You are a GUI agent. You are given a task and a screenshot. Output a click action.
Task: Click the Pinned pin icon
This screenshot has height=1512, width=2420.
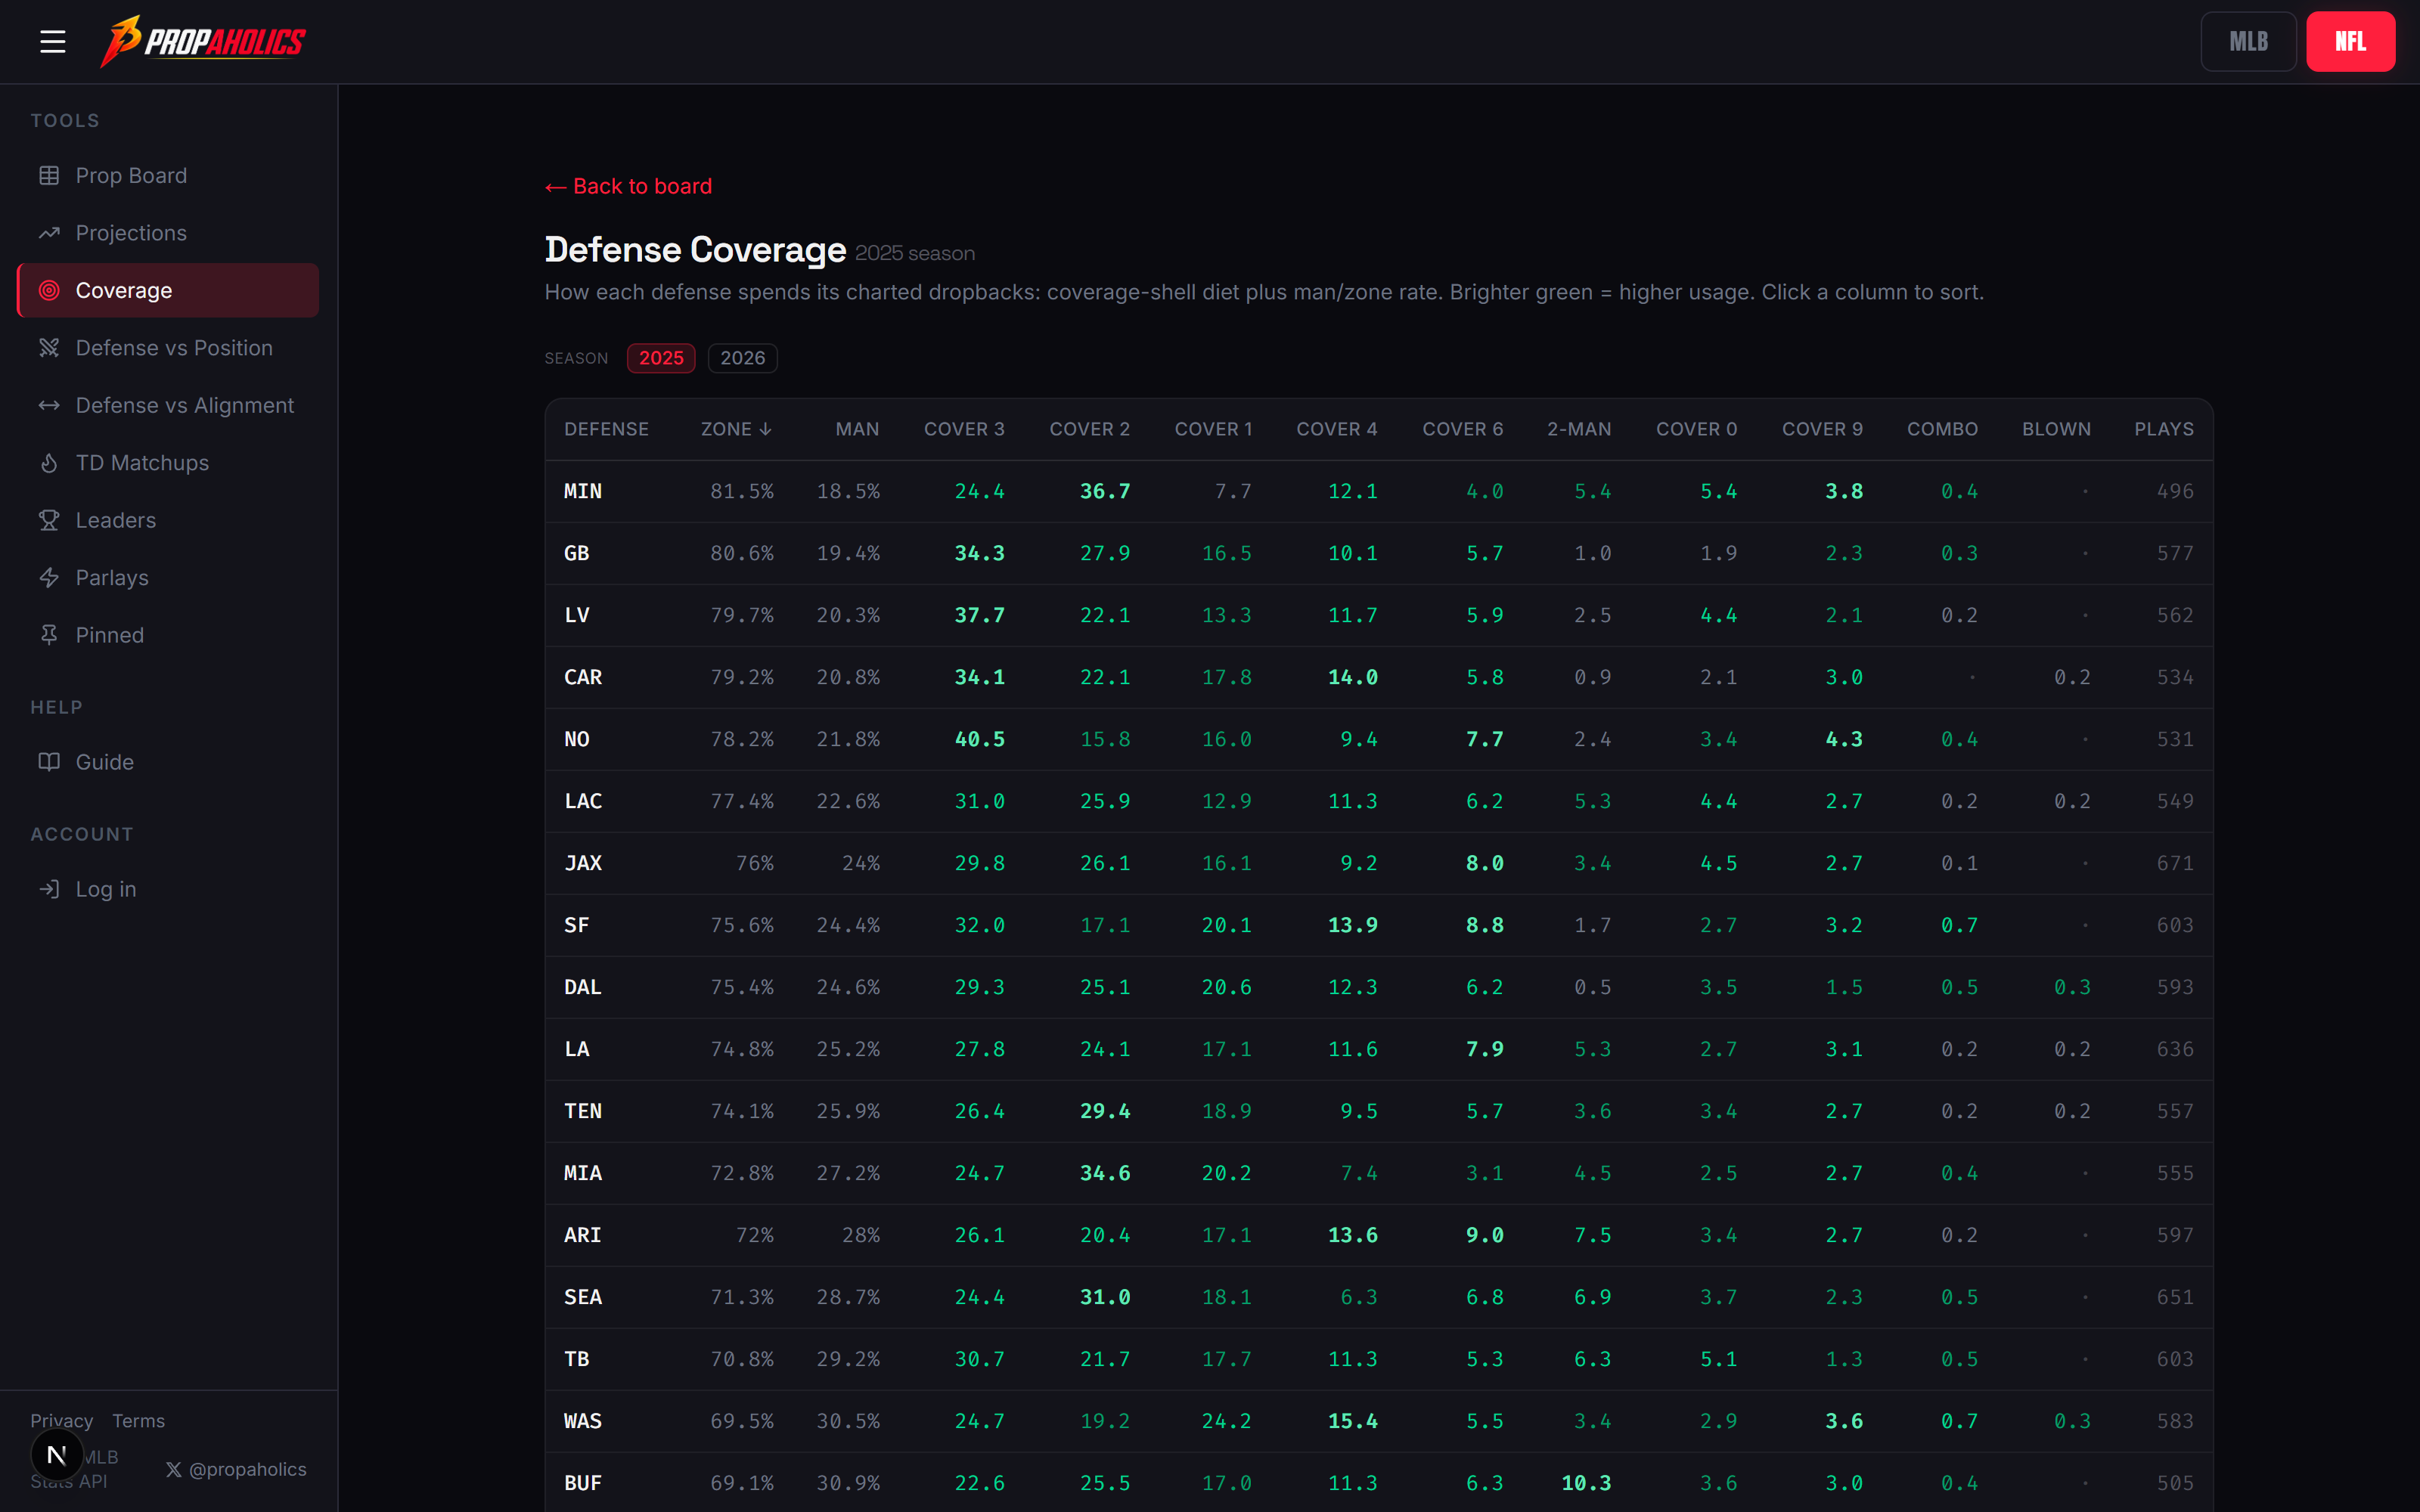click(49, 635)
